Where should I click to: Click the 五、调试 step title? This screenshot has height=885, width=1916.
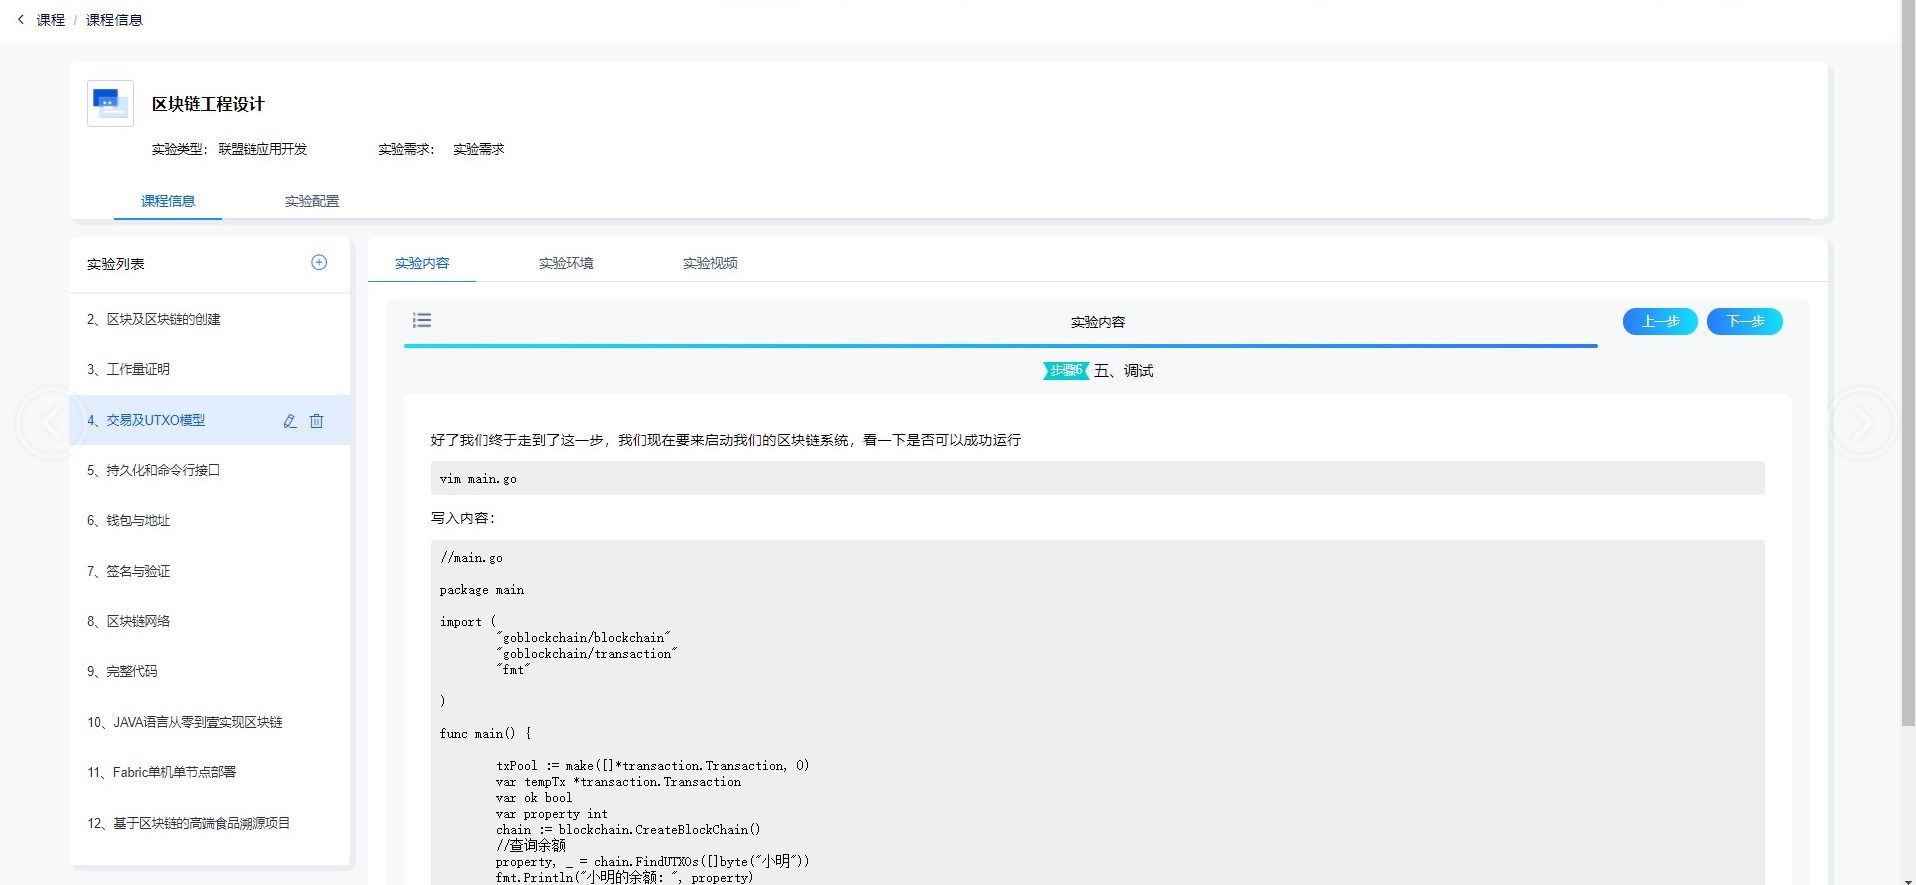[x=1124, y=371]
